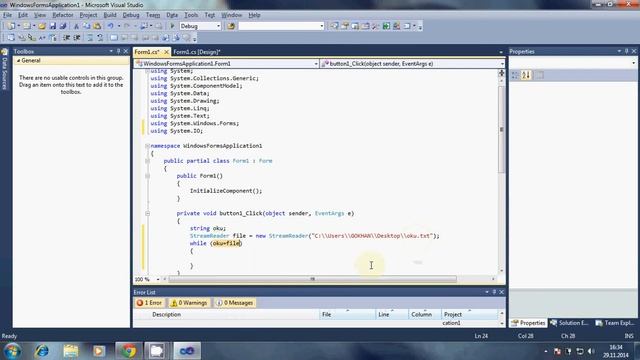
Task: Click the Cut scissors icon
Action: [x=76, y=26]
